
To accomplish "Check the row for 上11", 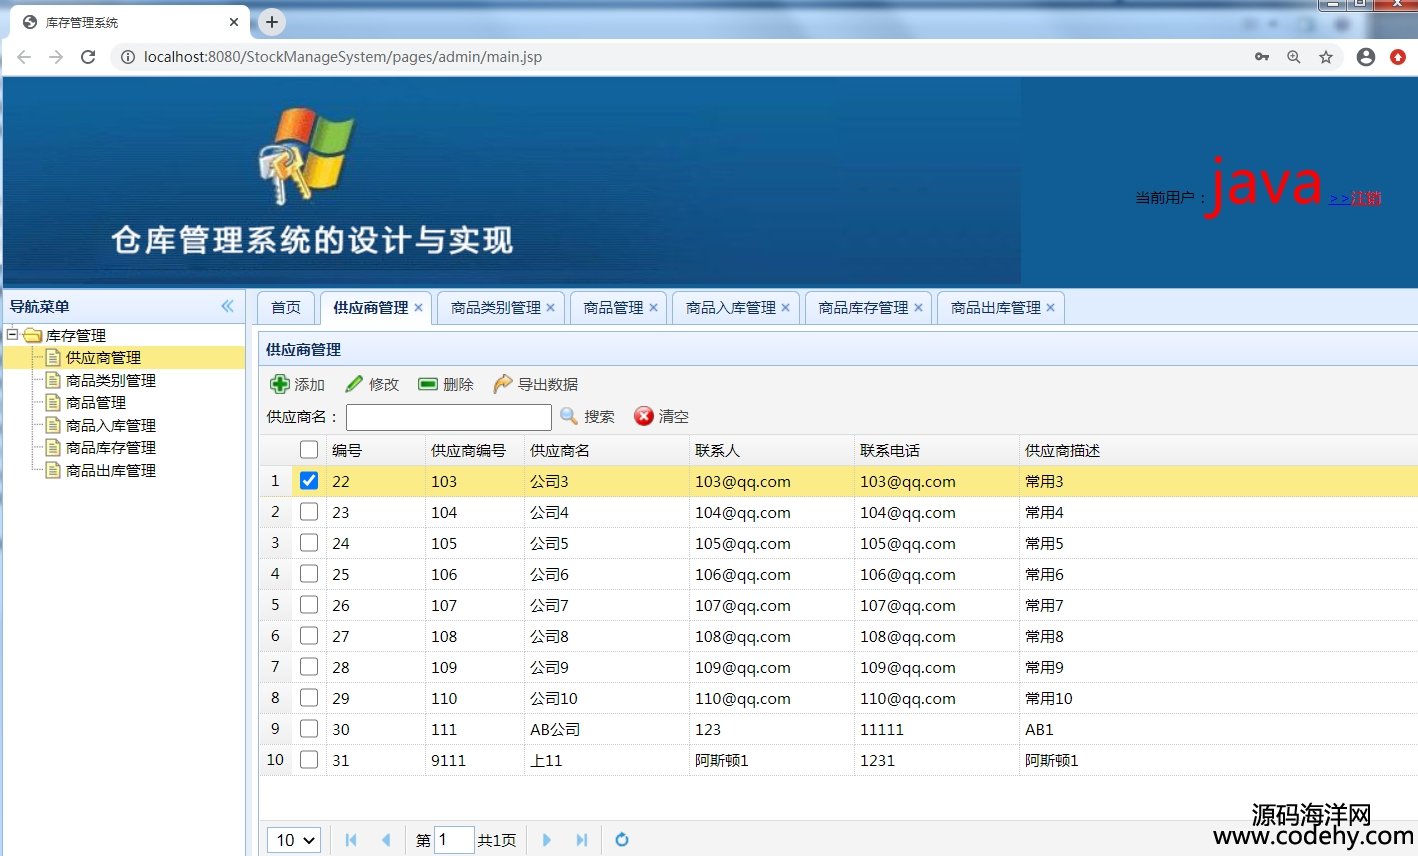I will (309, 760).
